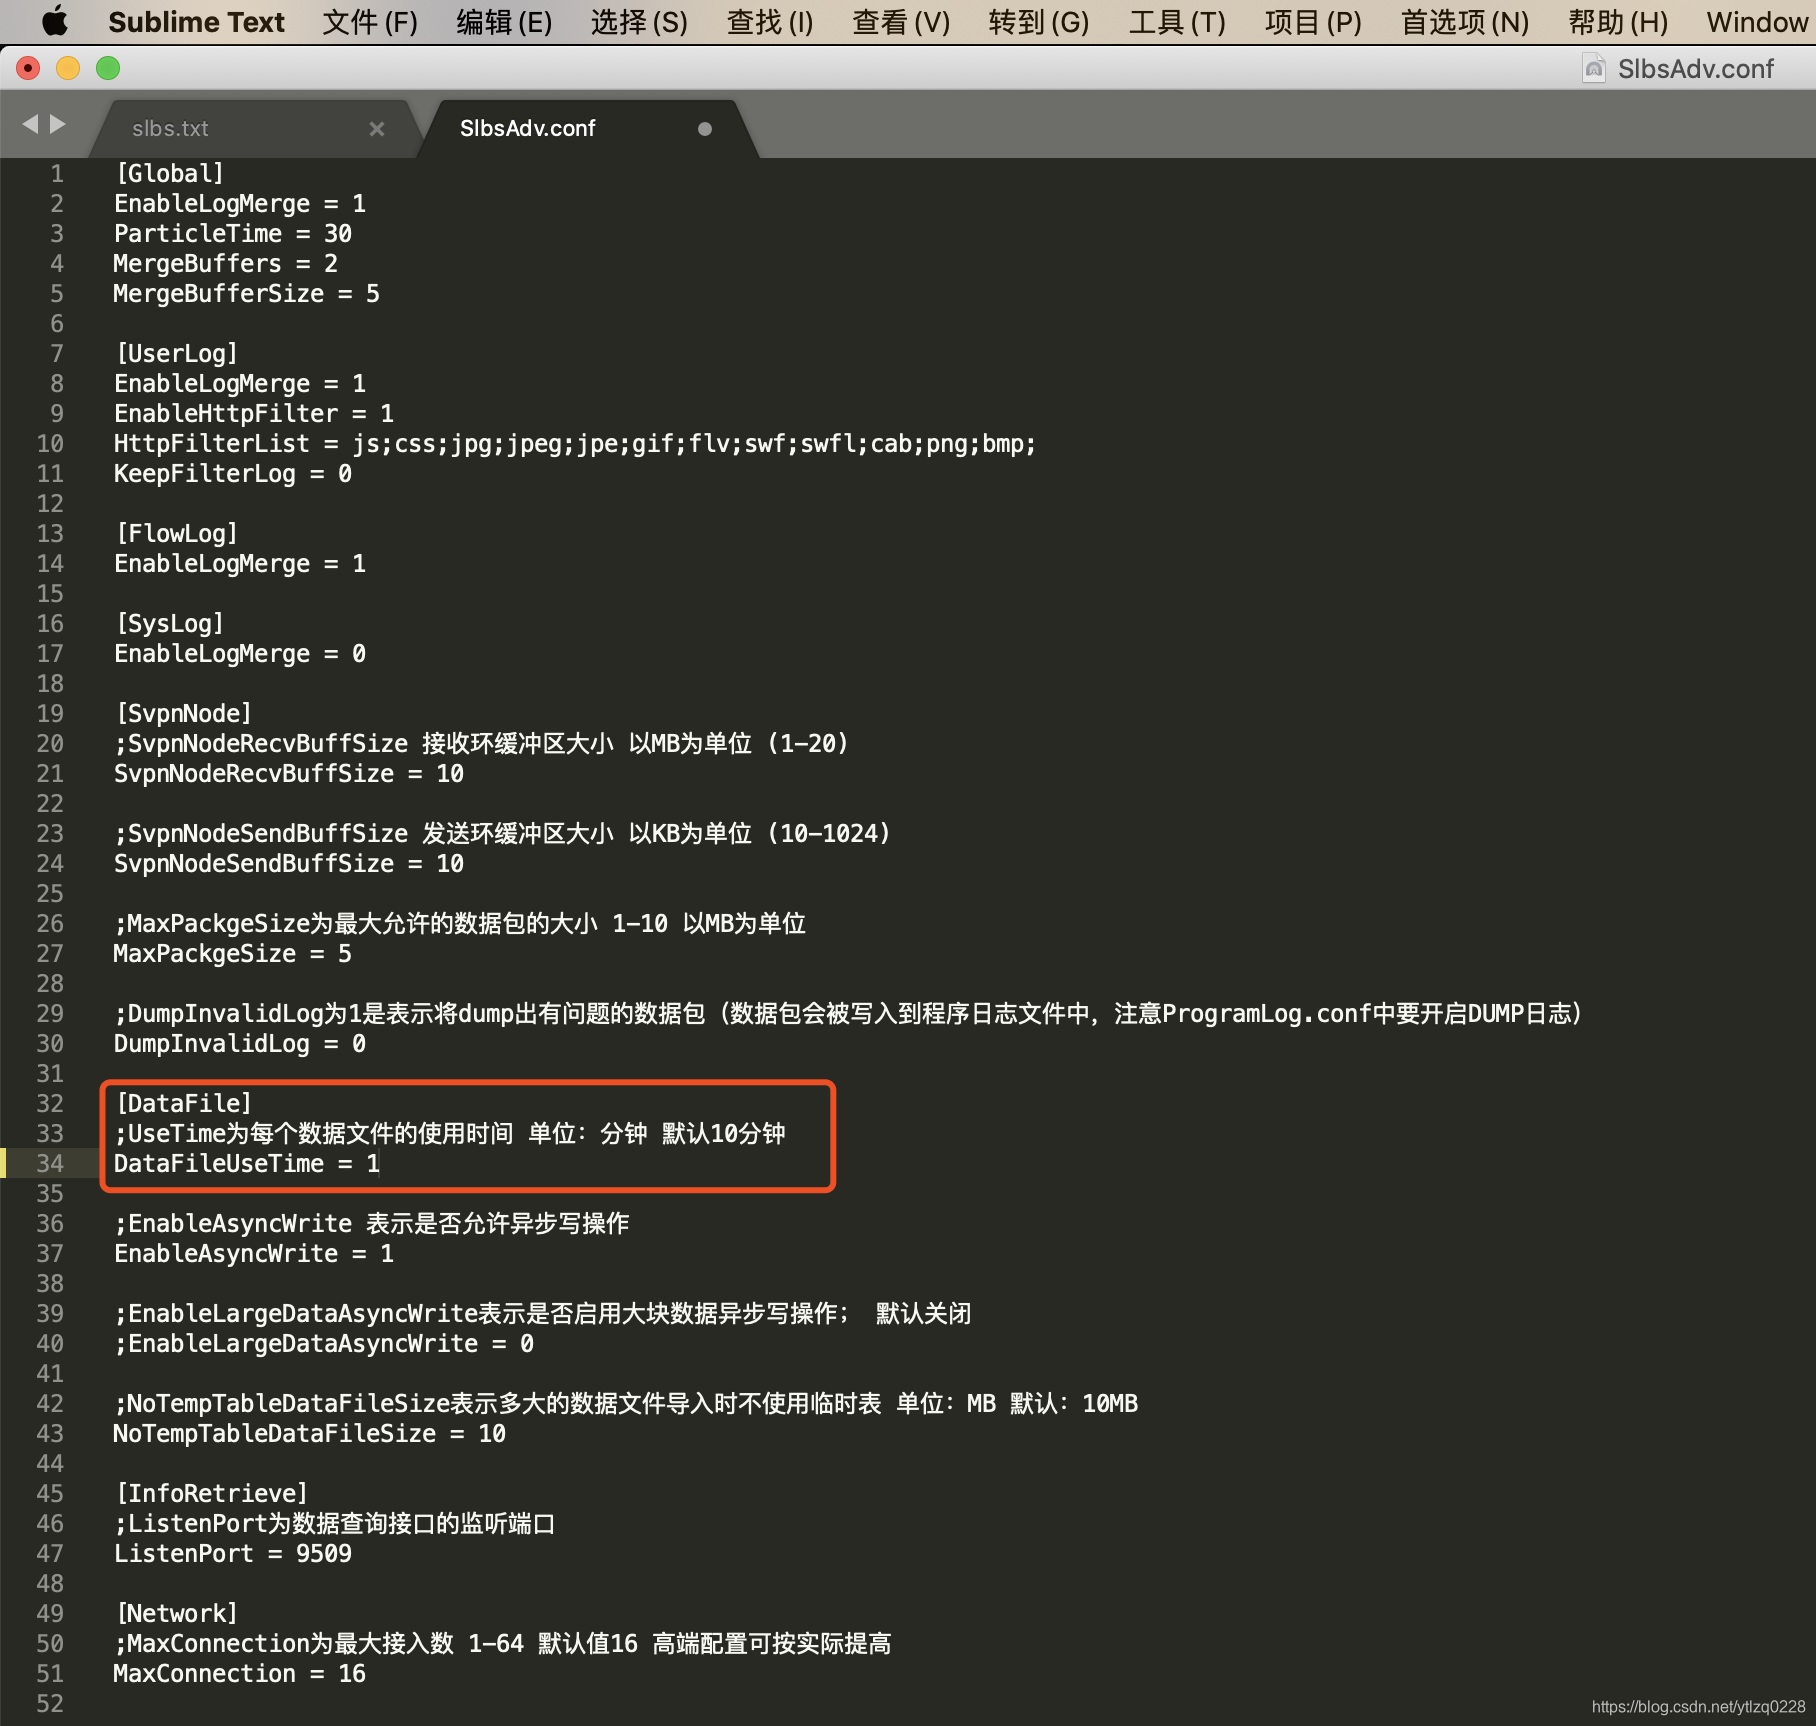Open the Window menu
This screenshot has width=1816, height=1726.
1757,21
